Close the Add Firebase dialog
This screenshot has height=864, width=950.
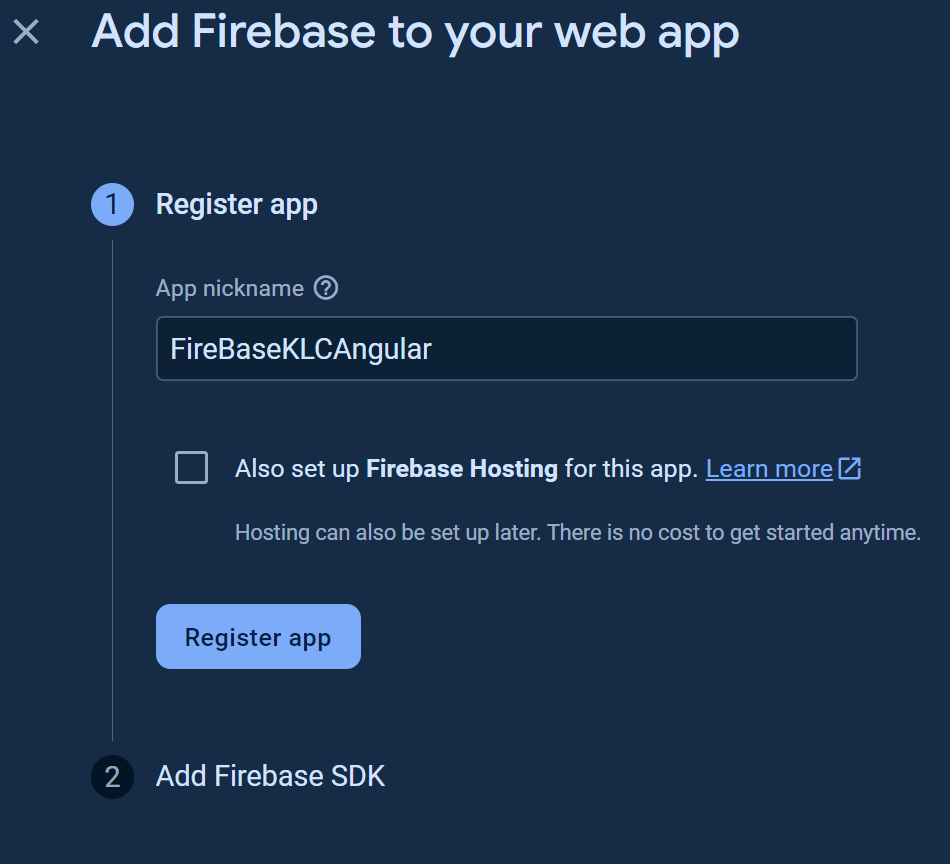pos(26,32)
